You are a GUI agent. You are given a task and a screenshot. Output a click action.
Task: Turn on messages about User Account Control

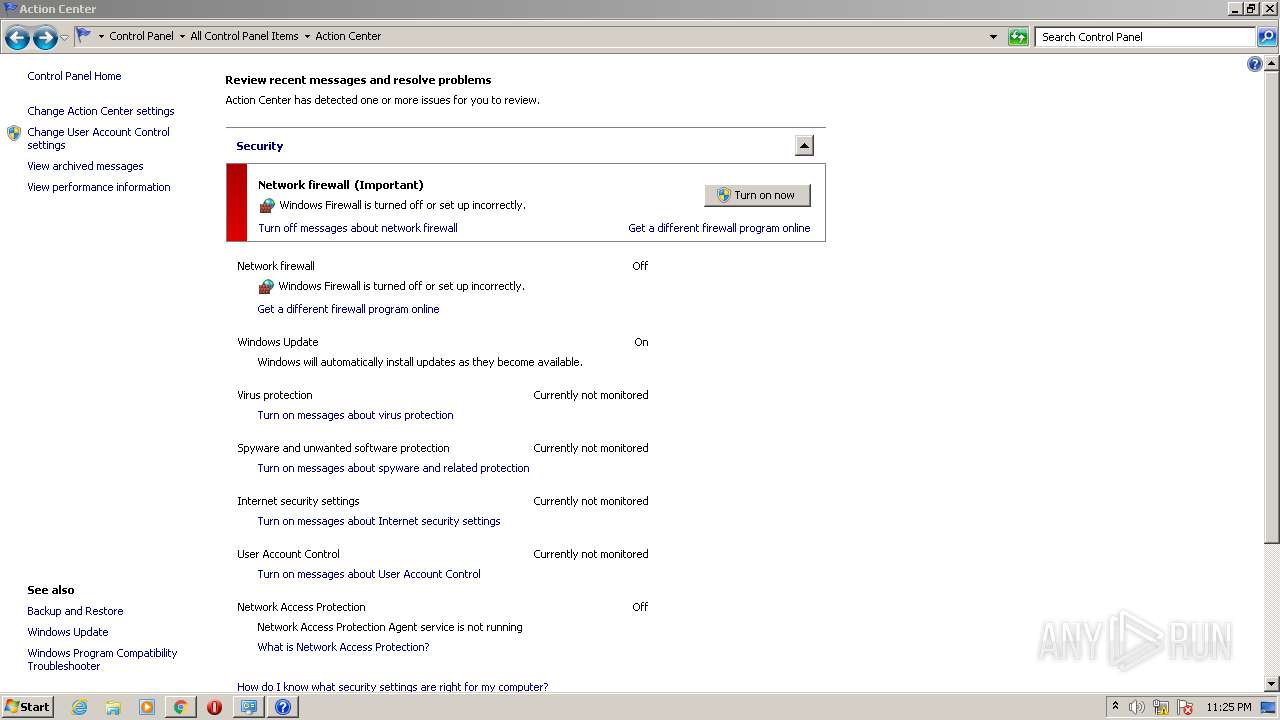point(369,574)
